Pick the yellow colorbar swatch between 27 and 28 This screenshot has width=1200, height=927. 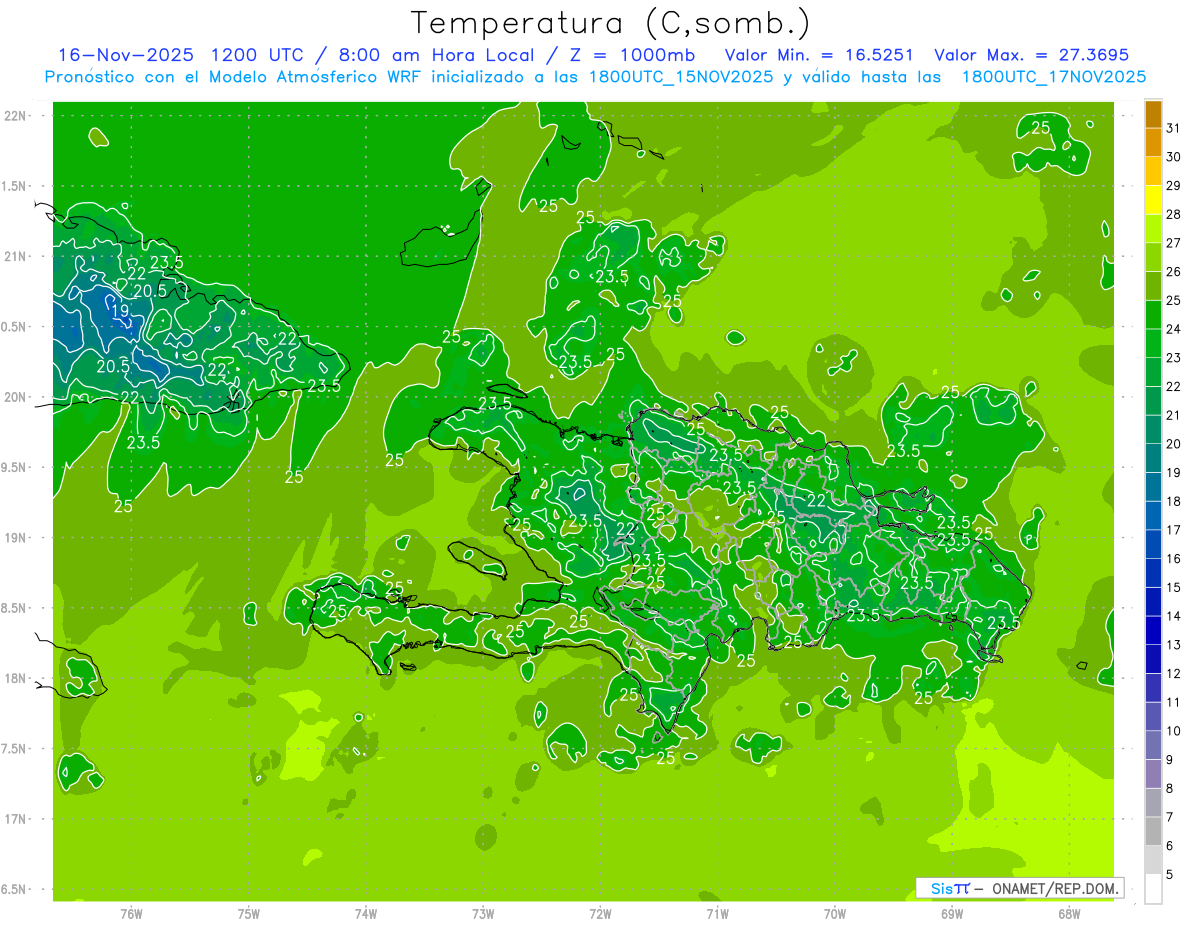point(1153,228)
